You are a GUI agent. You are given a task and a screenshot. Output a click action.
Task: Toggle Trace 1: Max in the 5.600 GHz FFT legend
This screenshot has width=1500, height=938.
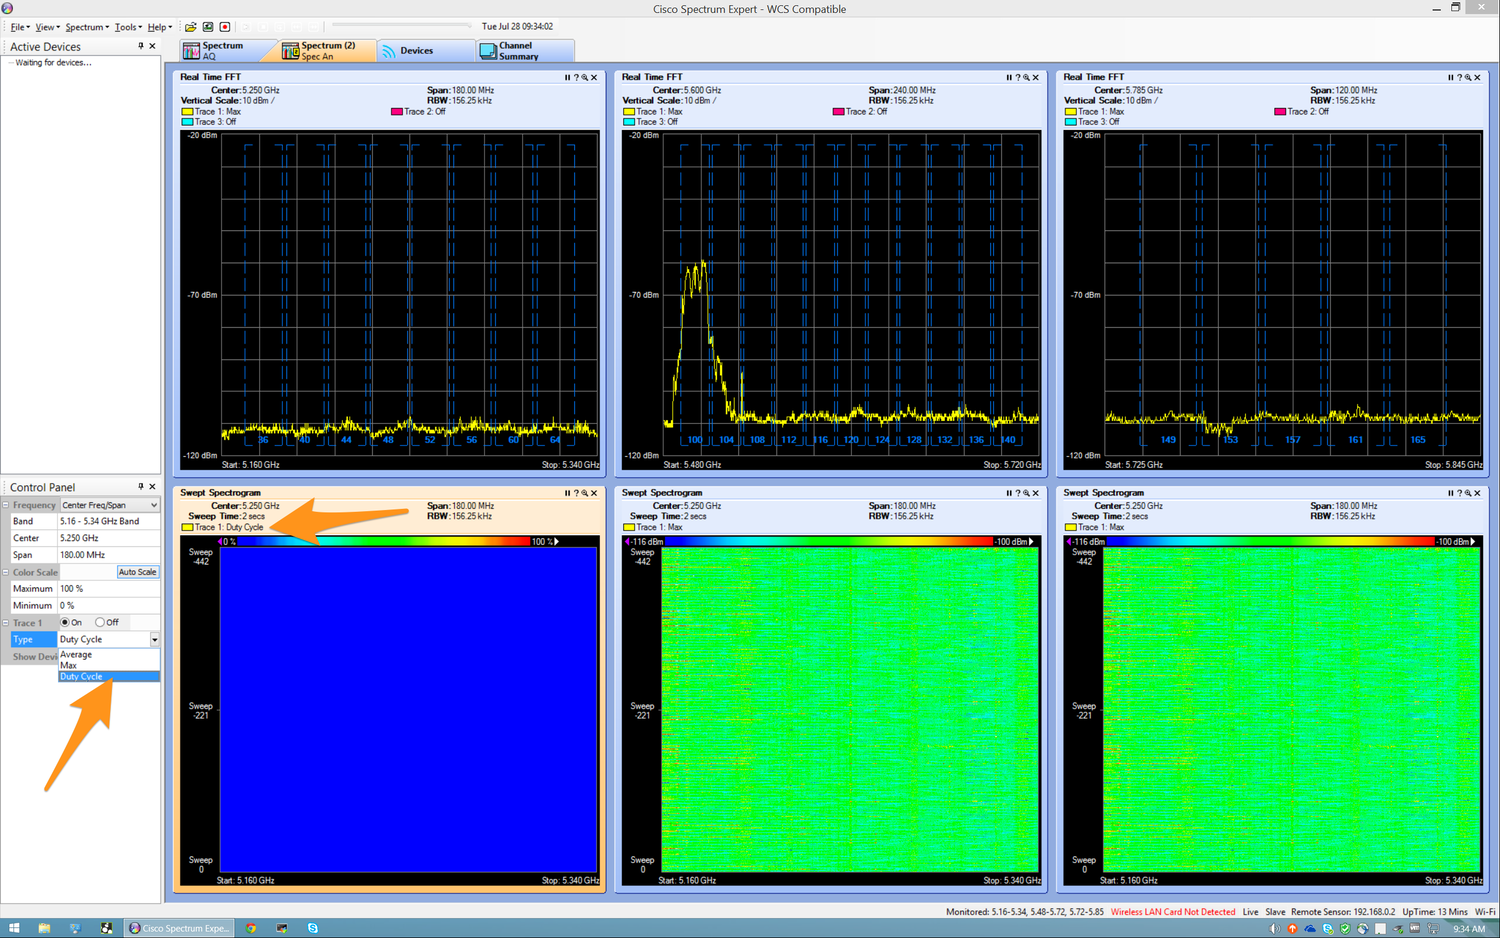(653, 112)
